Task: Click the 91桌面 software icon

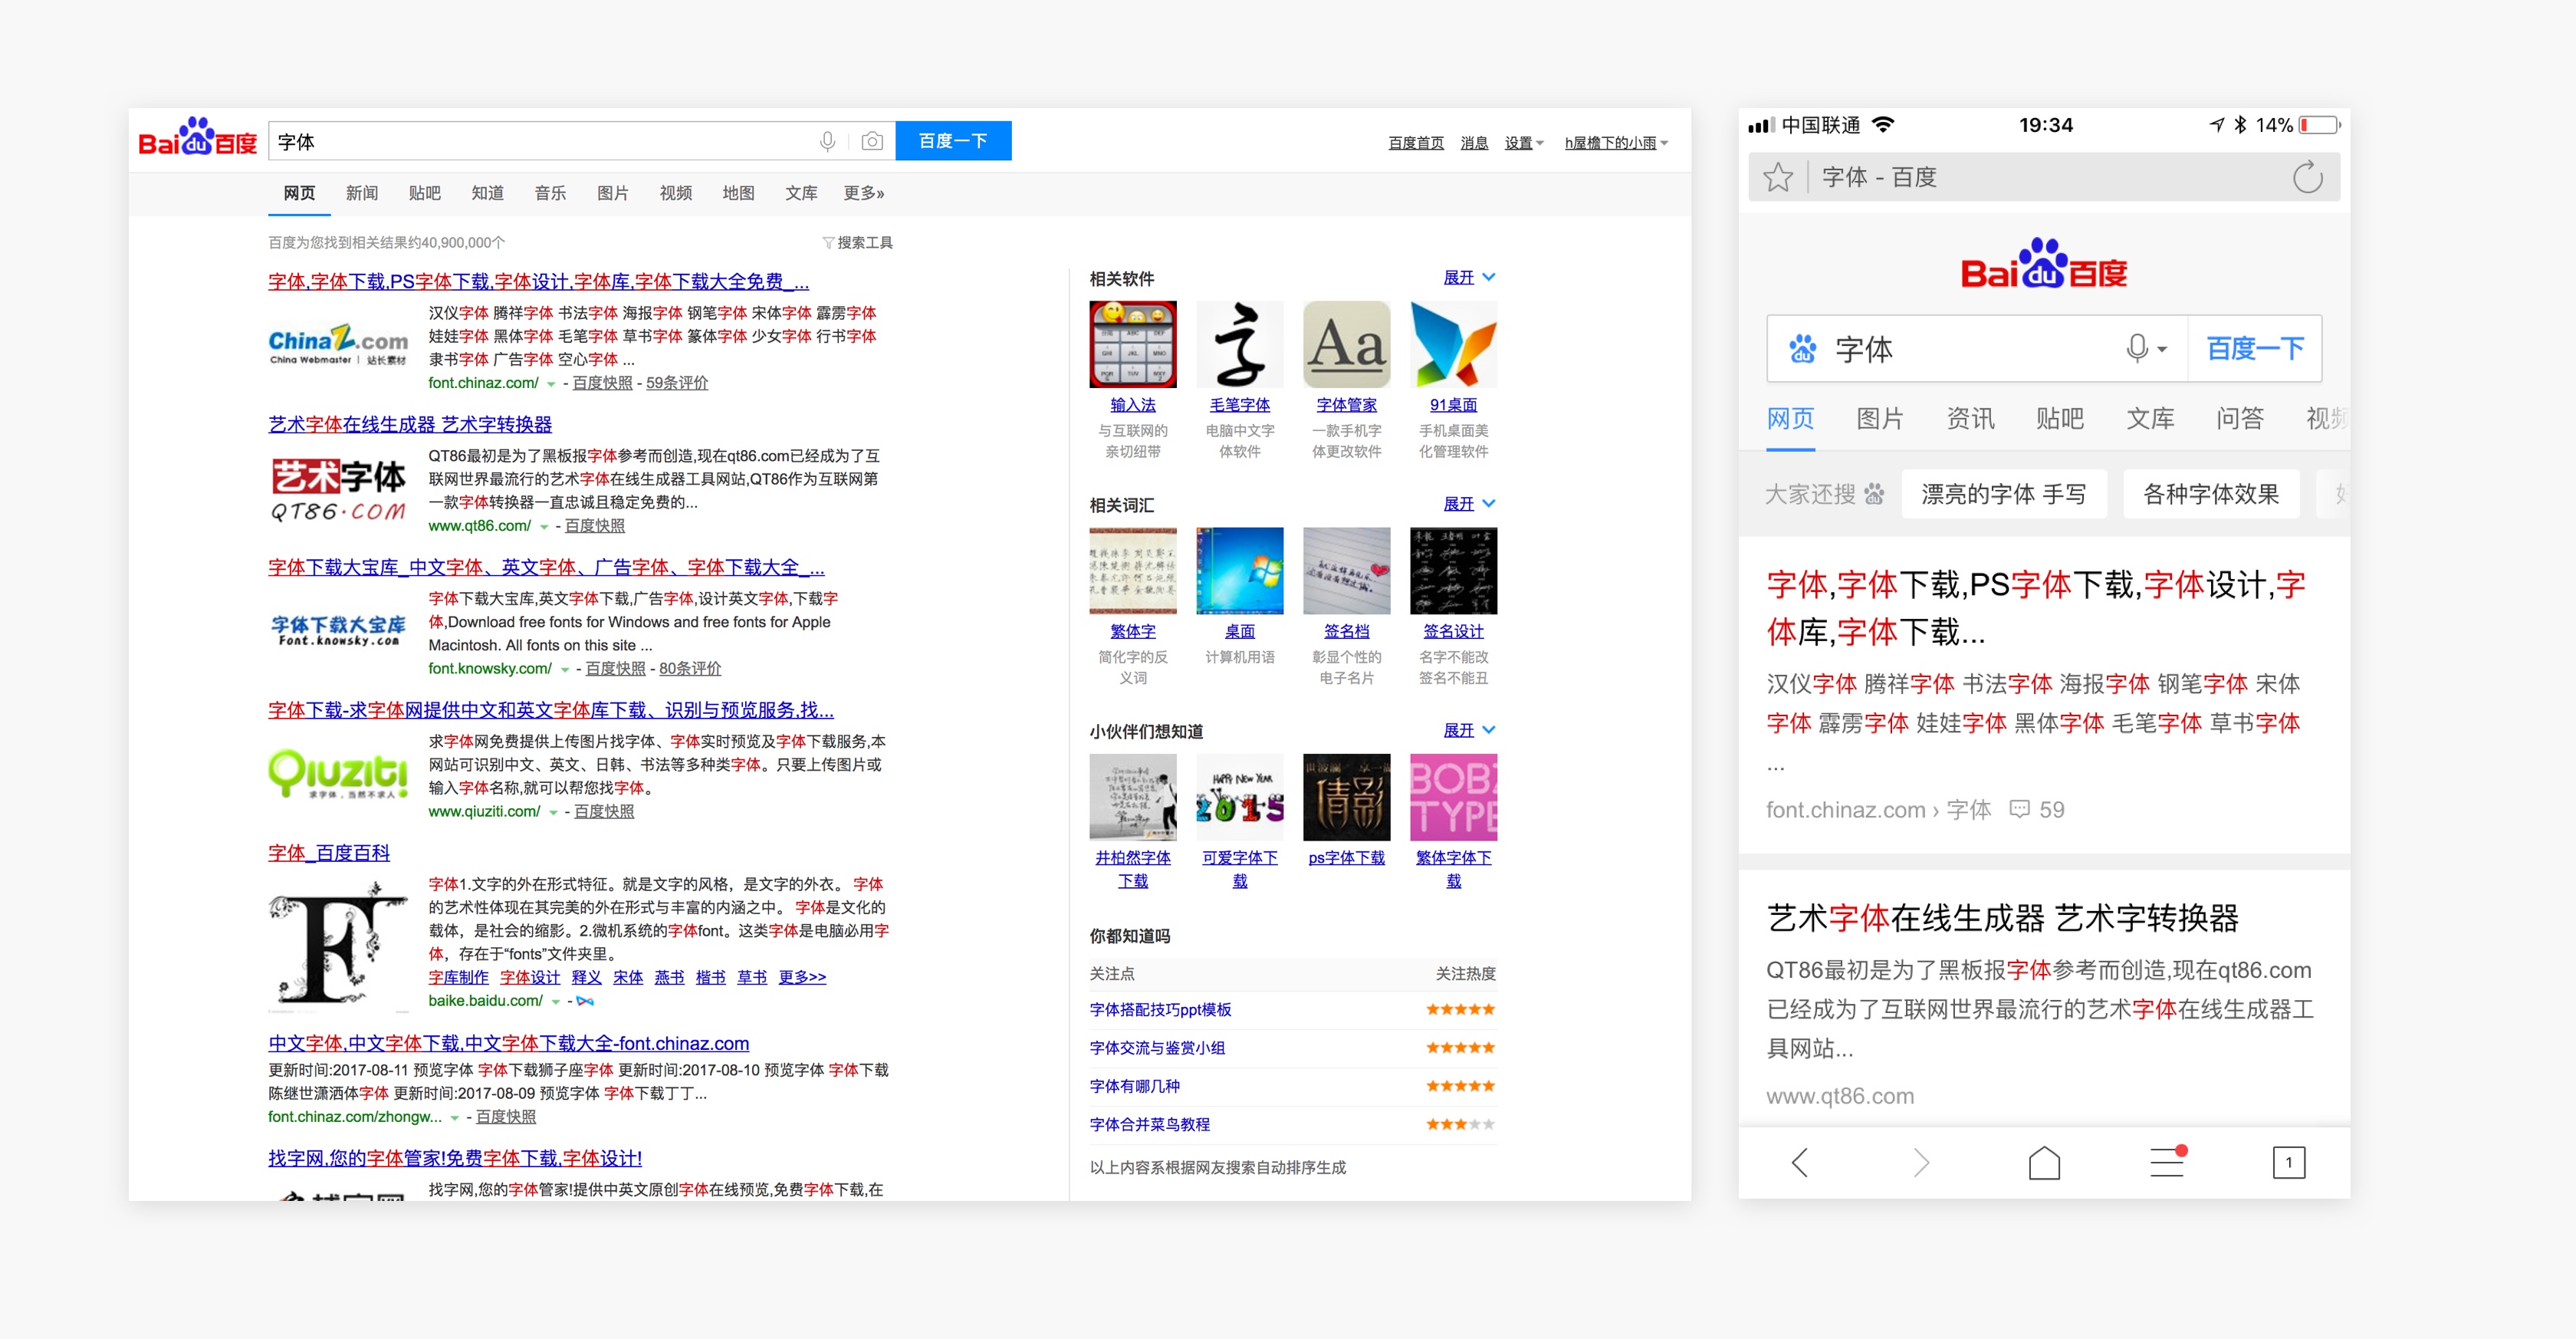Action: [x=1454, y=344]
